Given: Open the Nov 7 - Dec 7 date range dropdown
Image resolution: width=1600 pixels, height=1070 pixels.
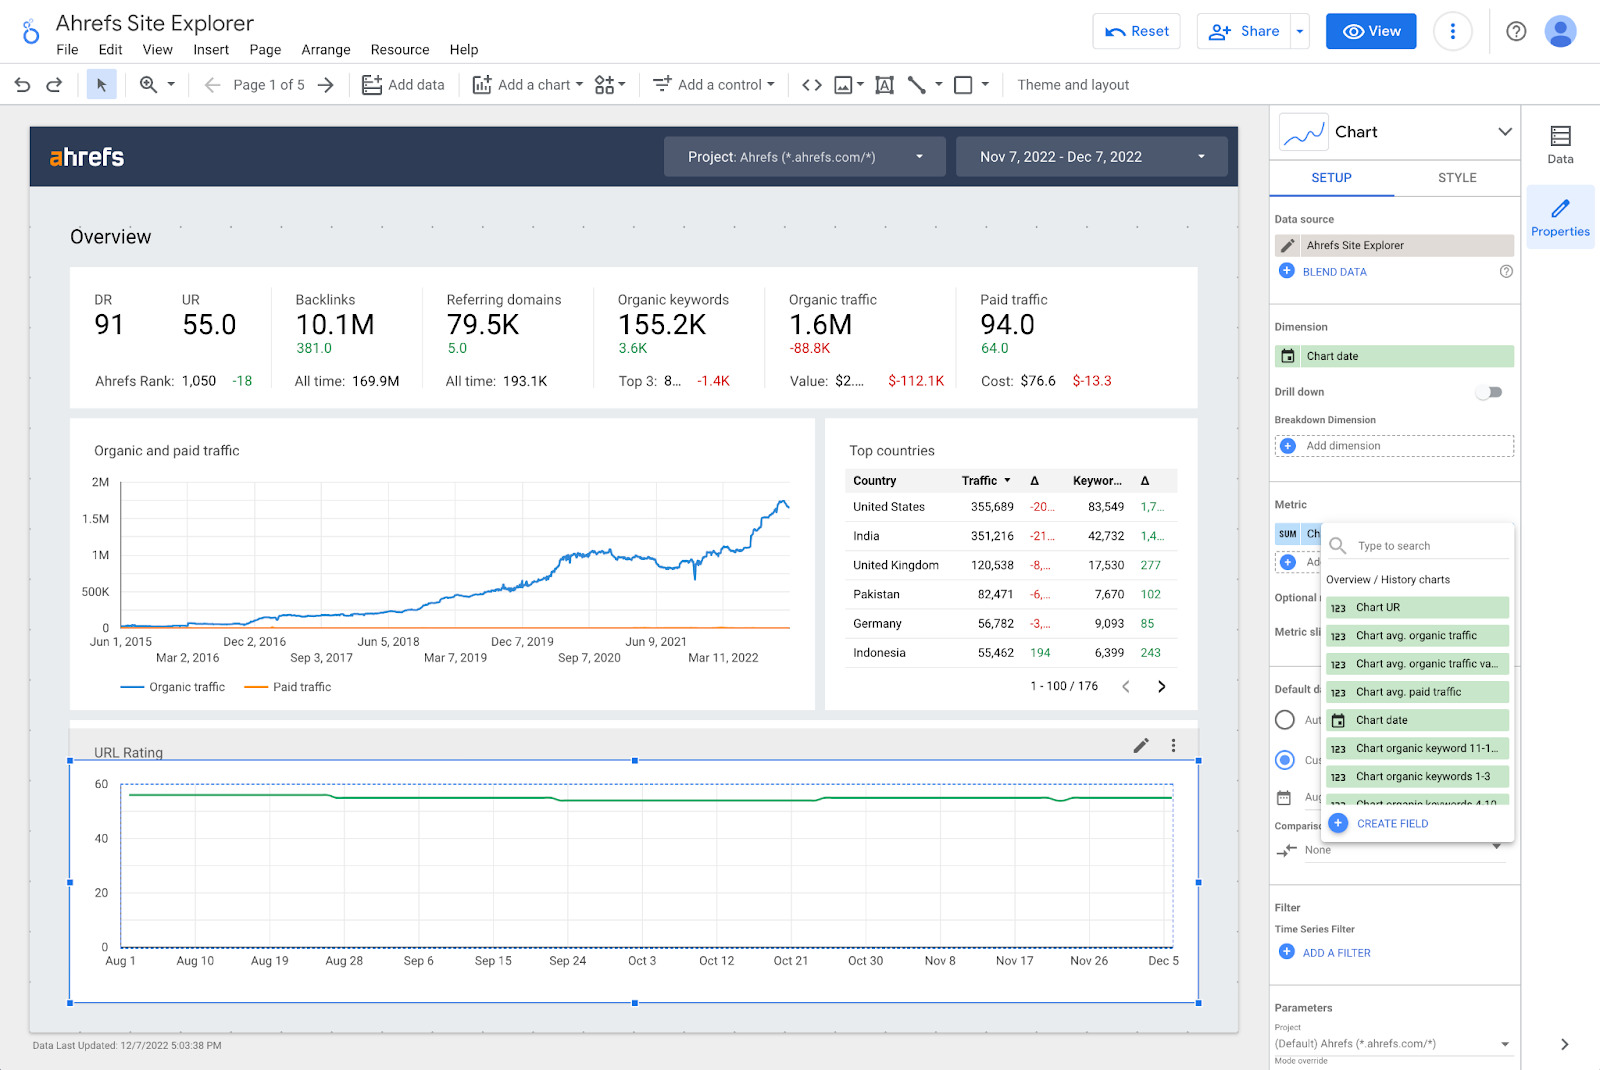Looking at the screenshot, I should coord(1091,157).
